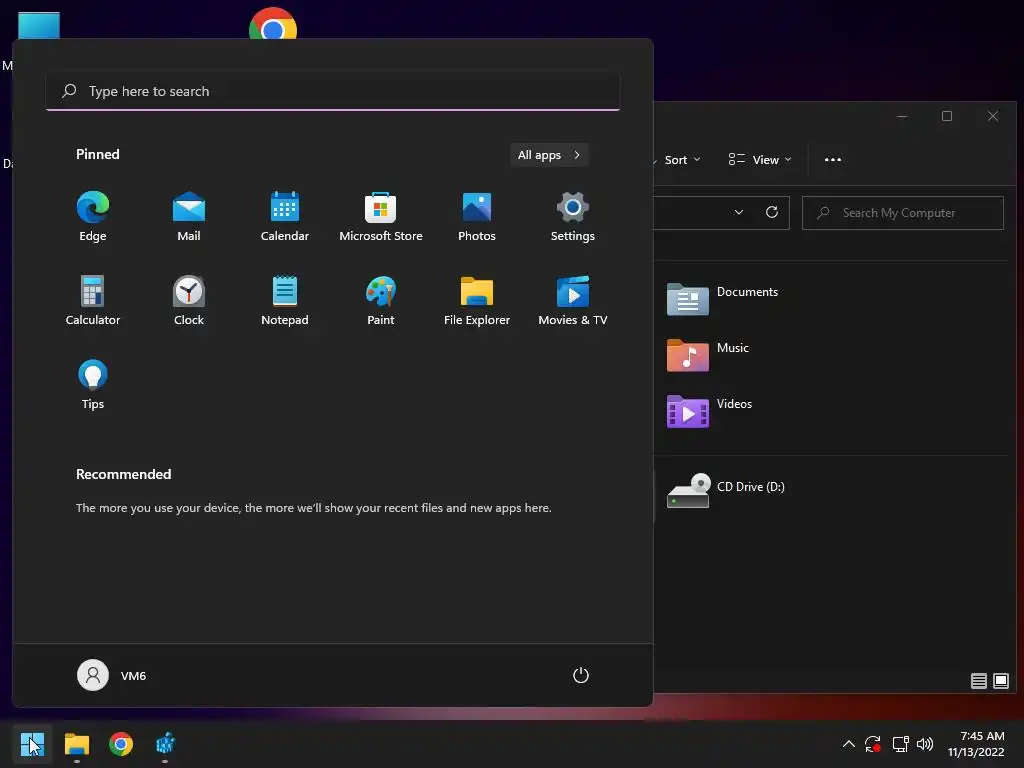Launch the Photos app
This screenshot has width=1024, height=768.
(x=477, y=217)
